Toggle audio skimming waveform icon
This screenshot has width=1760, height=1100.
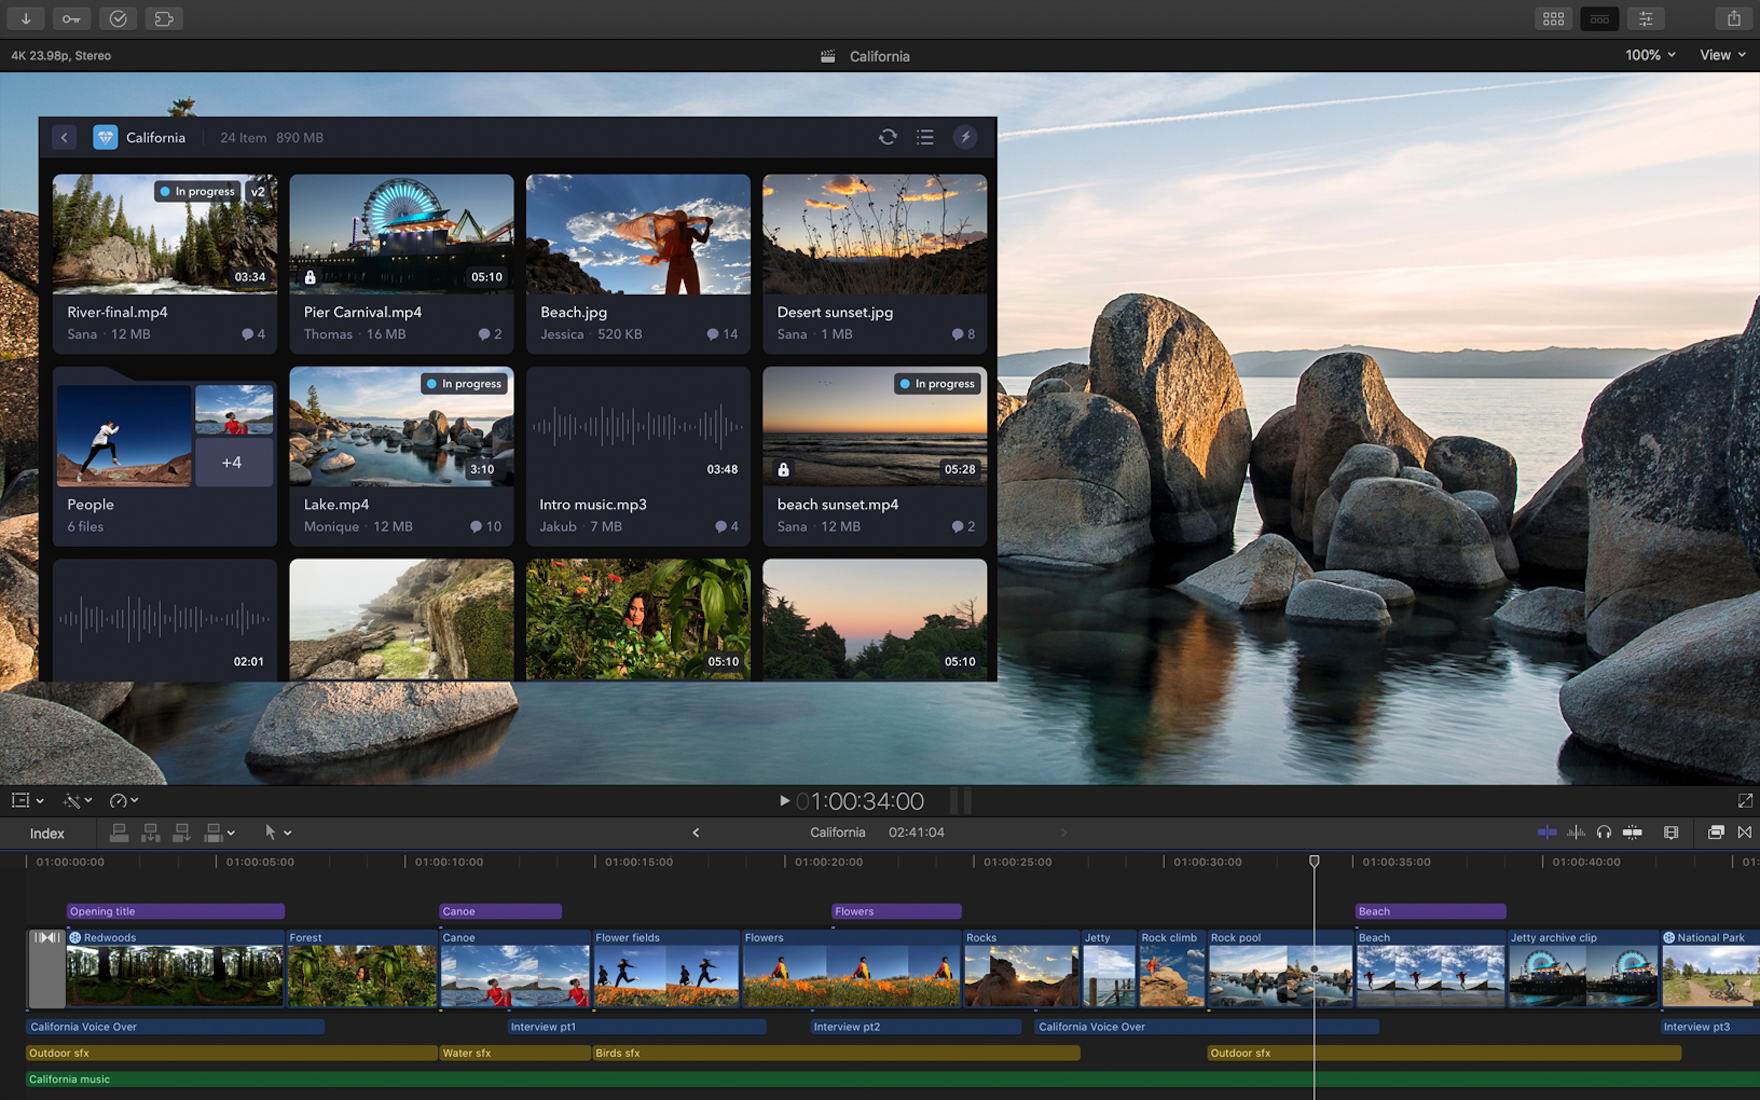click(1576, 832)
